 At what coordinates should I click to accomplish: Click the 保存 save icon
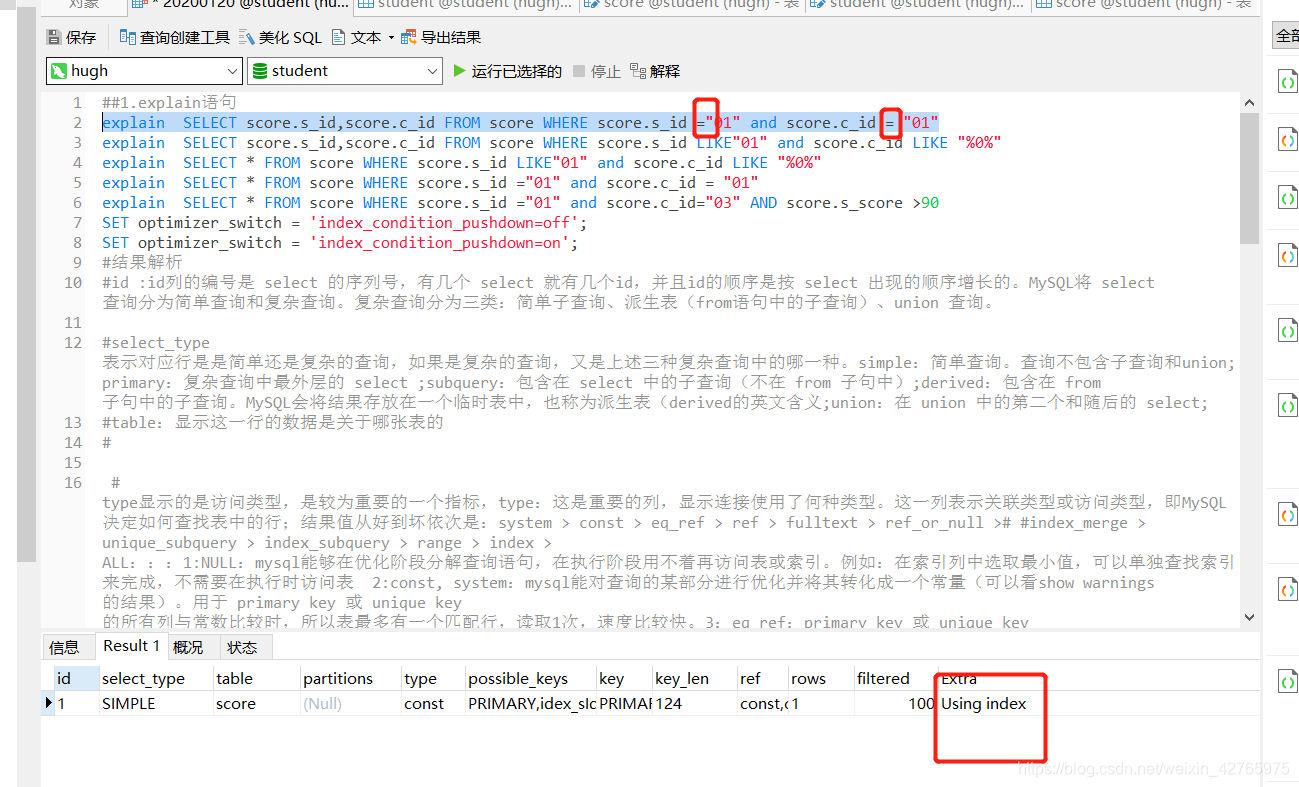[x=54, y=38]
